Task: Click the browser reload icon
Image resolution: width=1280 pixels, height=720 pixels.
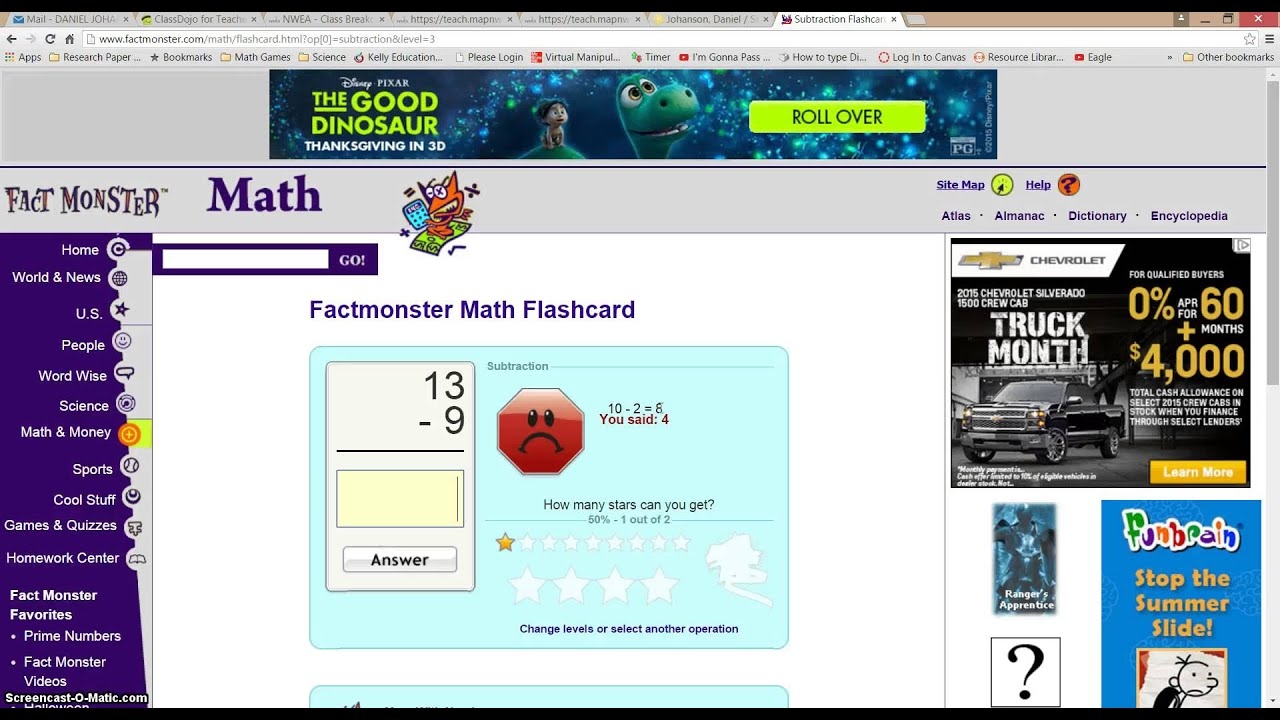Action: click(x=50, y=39)
